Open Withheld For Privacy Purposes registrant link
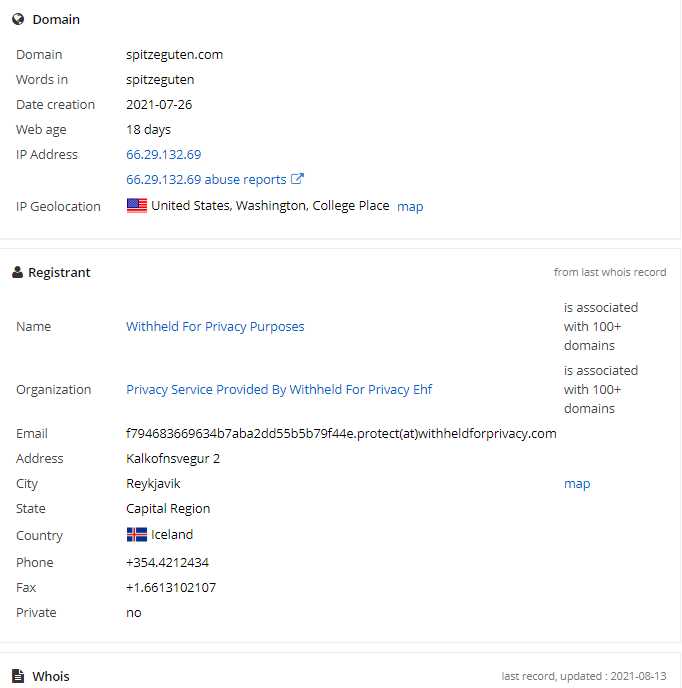 (215, 326)
